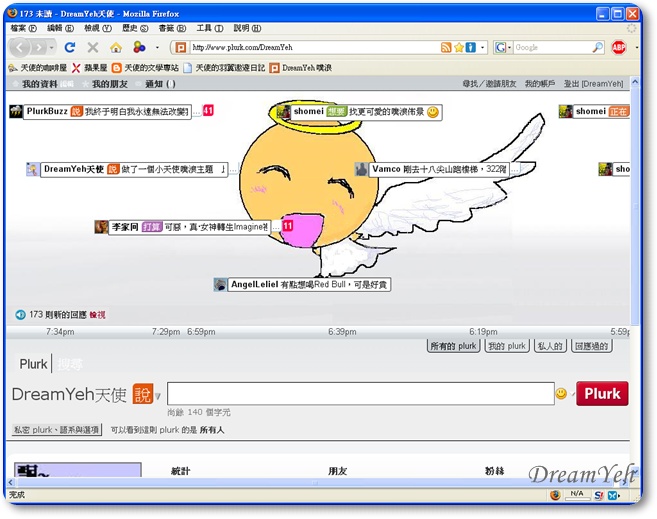The image size is (657, 519).
Task: Click 李家同 avatar on timeline
Action: tap(101, 227)
